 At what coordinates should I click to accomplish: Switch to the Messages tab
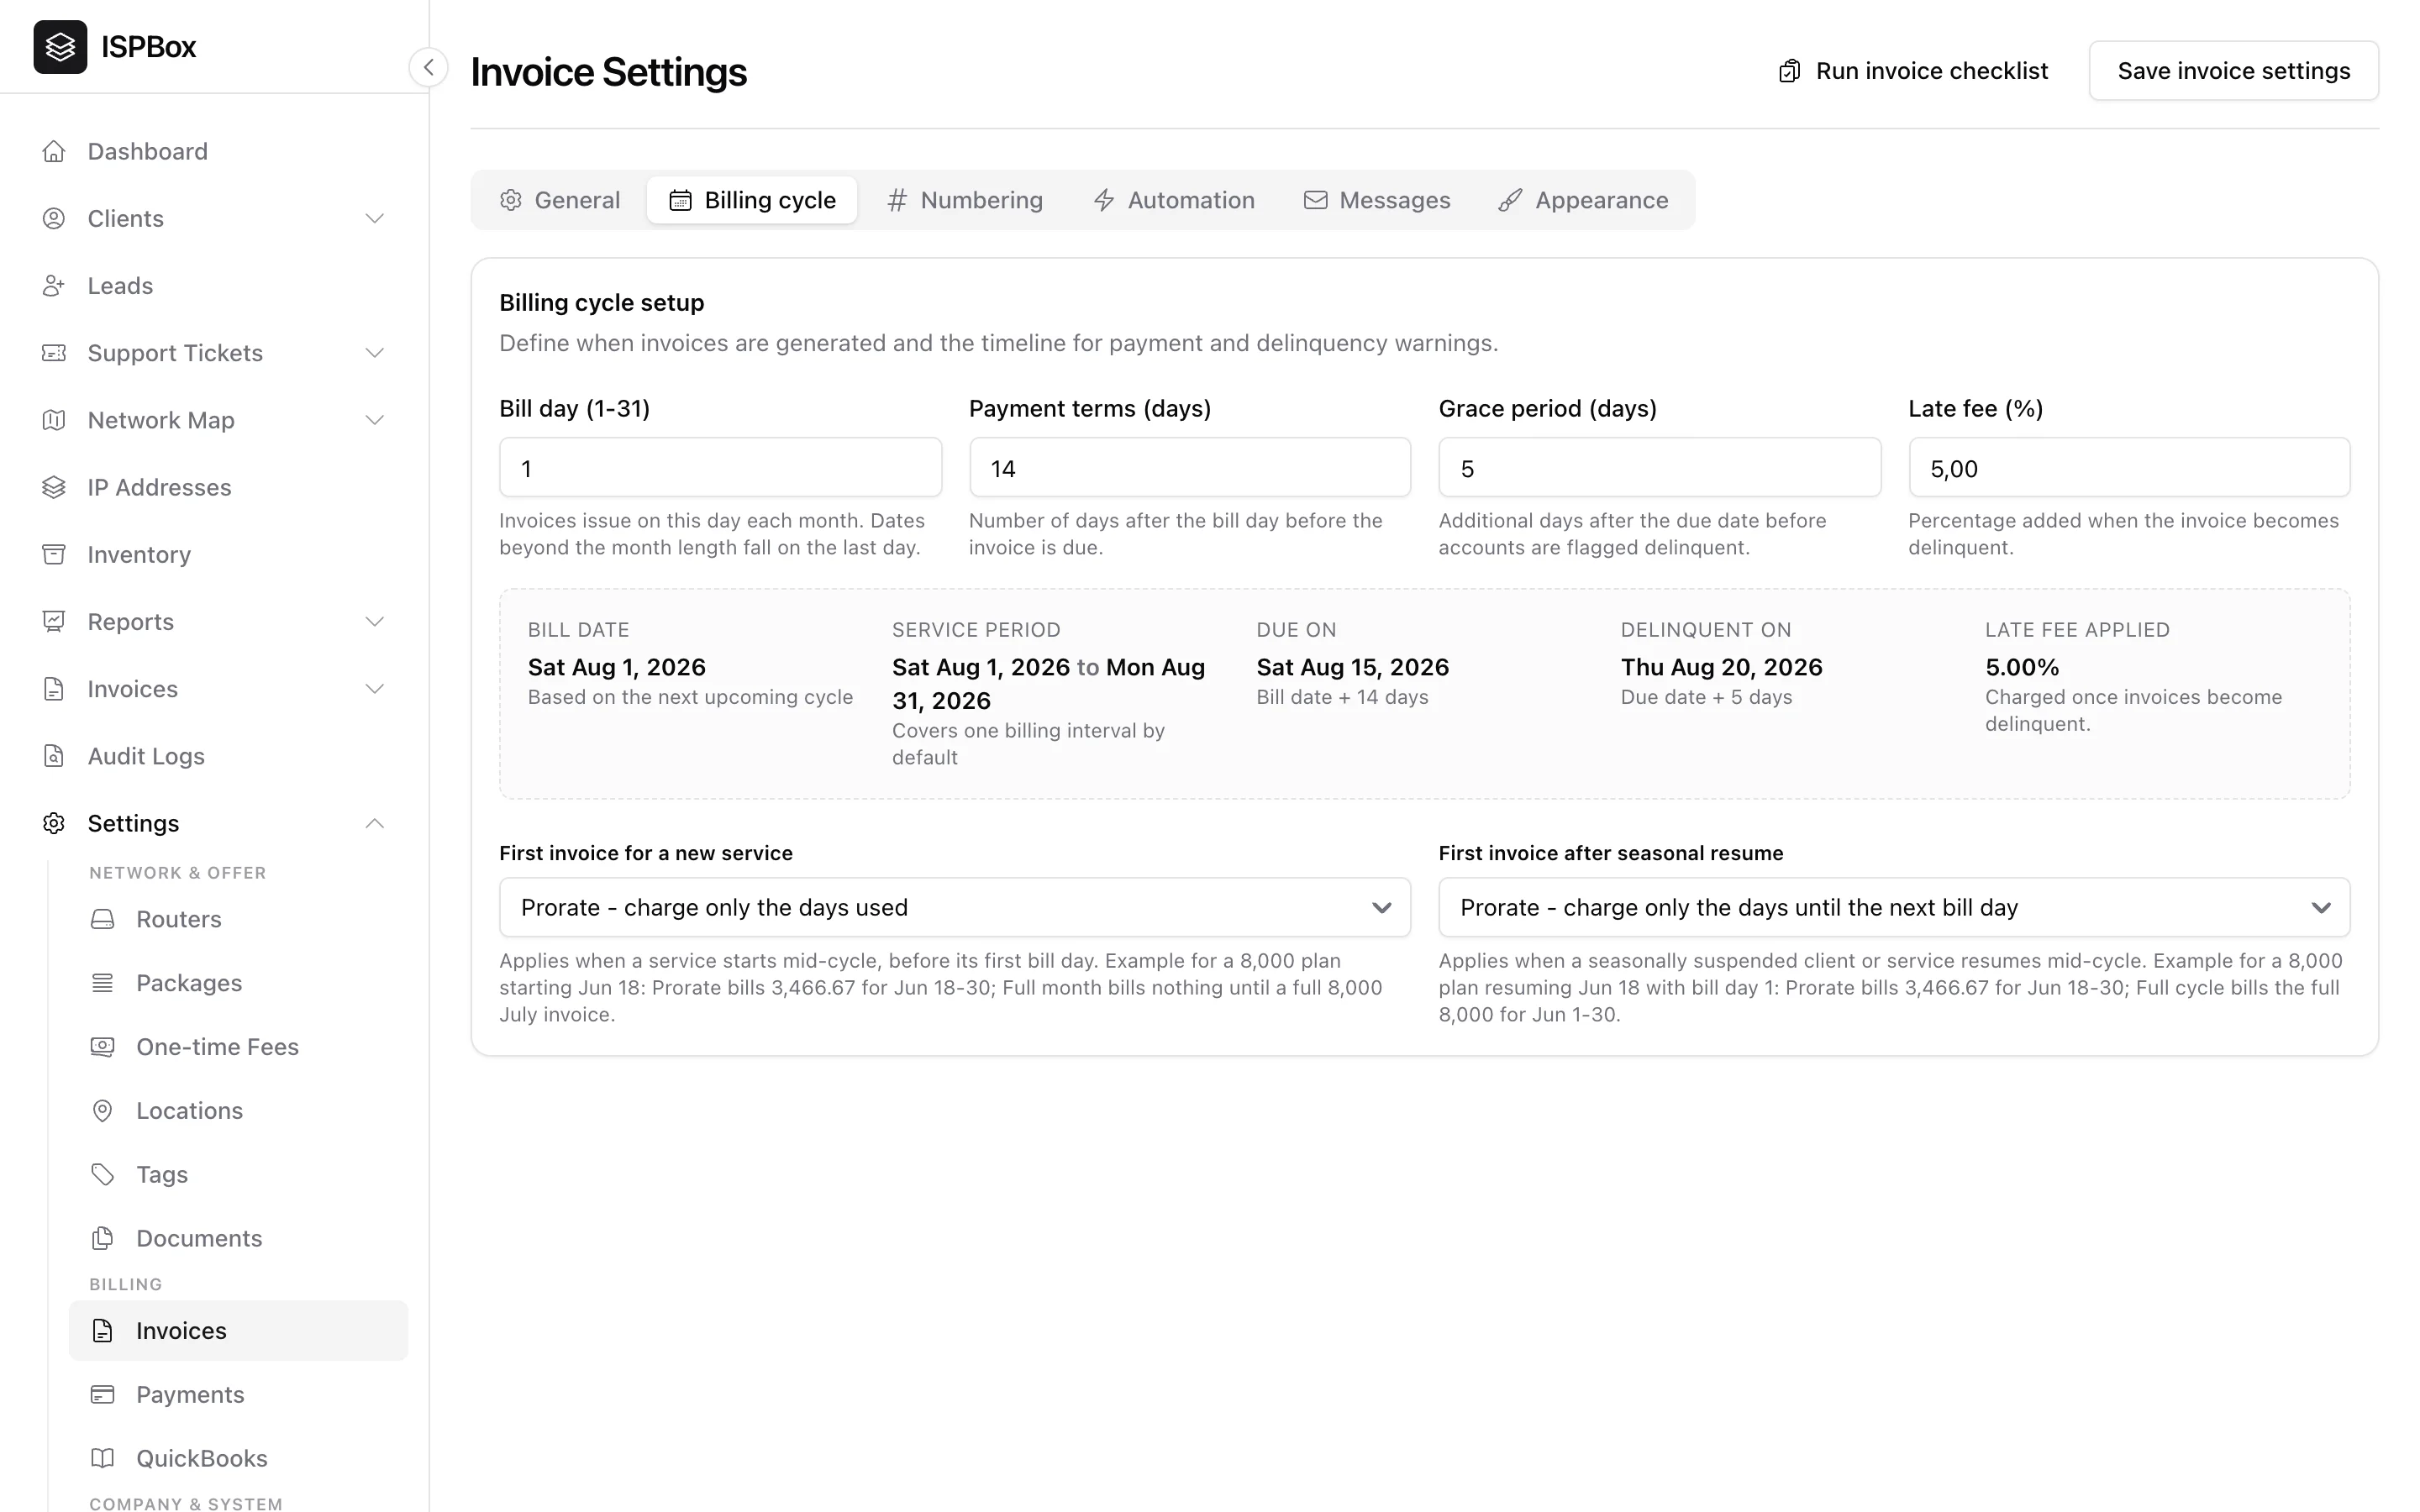tap(1377, 200)
